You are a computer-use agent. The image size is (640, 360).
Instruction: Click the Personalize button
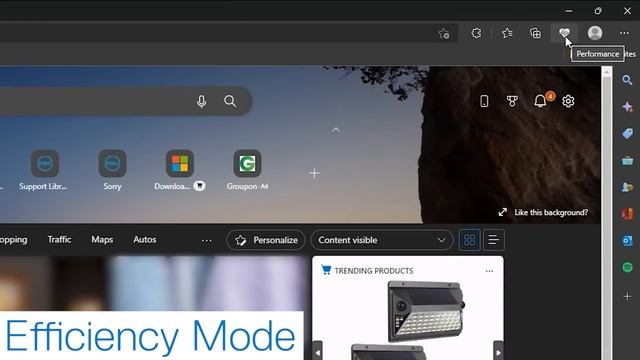click(x=266, y=240)
